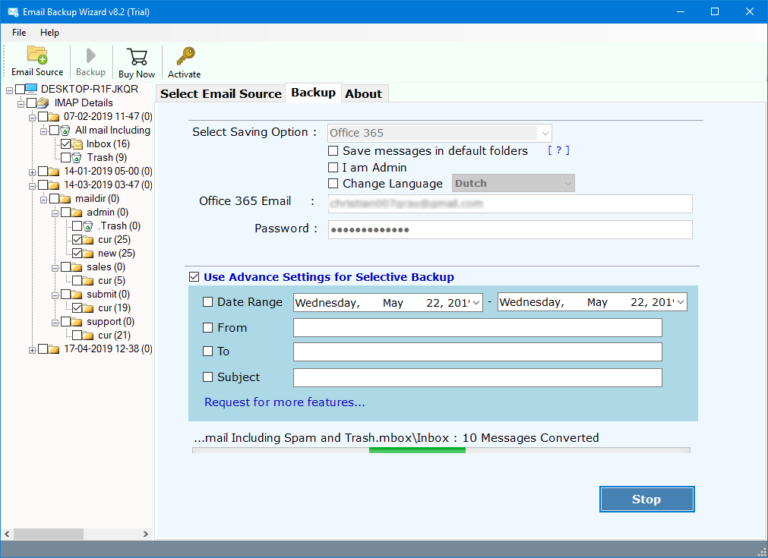
Task: Click the [ ? ] help link
Action: coord(558,150)
